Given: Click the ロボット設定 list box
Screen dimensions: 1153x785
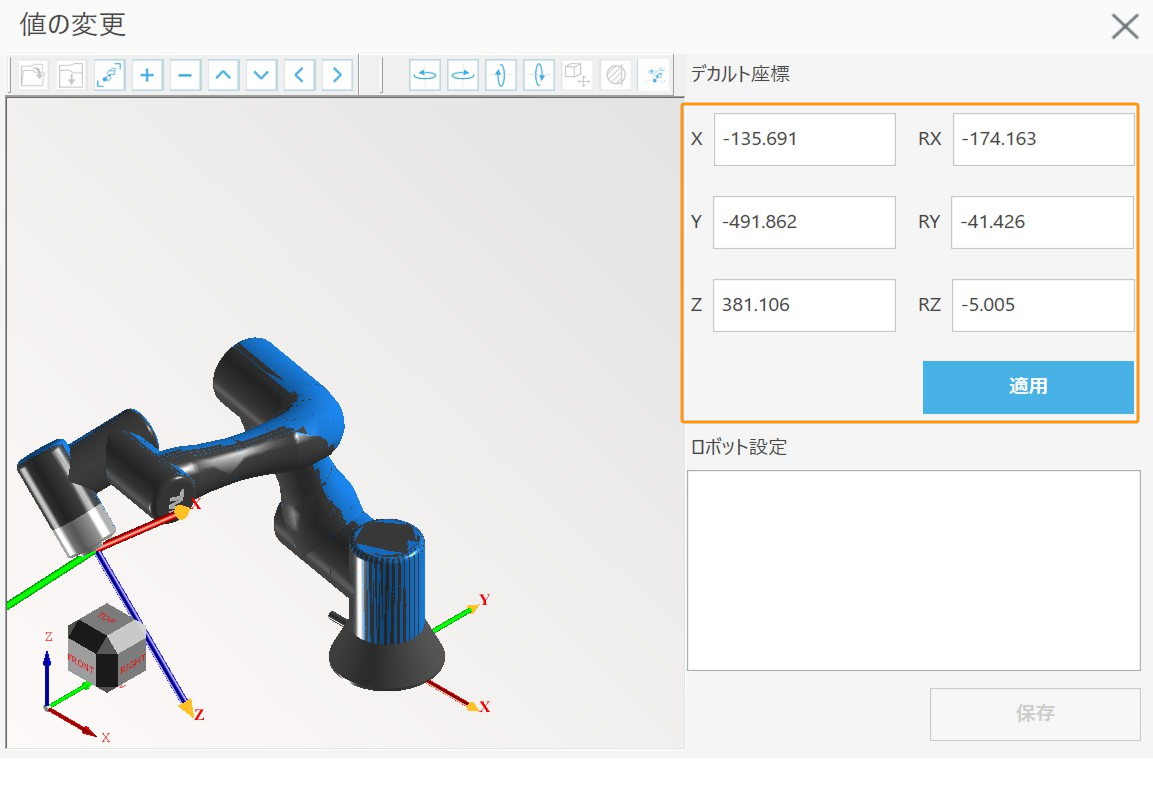Looking at the screenshot, I should click(x=914, y=570).
